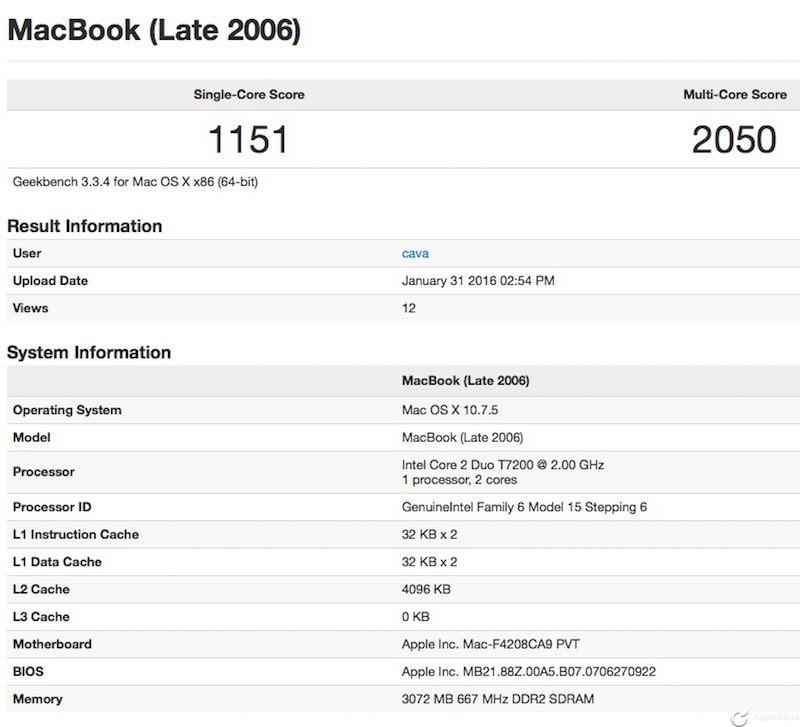Select the L1 Data Cache label
This screenshot has height=727, width=800.
[57, 562]
